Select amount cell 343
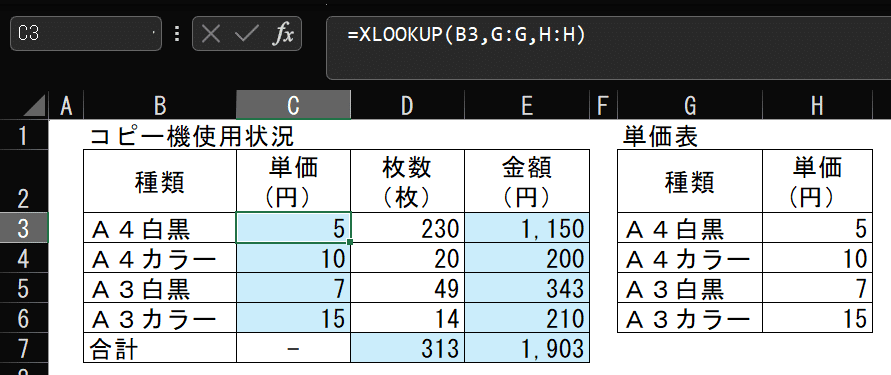The image size is (891, 375). pos(527,288)
